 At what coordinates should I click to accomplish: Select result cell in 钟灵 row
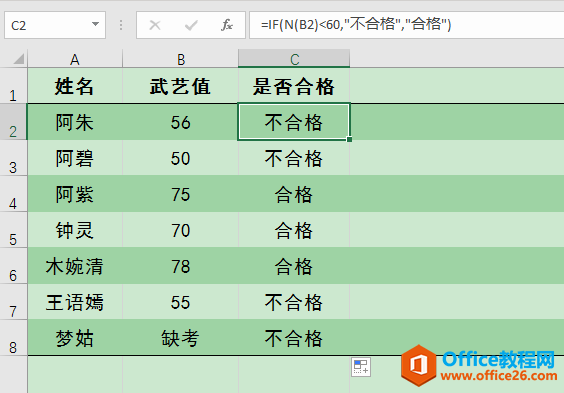click(294, 230)
